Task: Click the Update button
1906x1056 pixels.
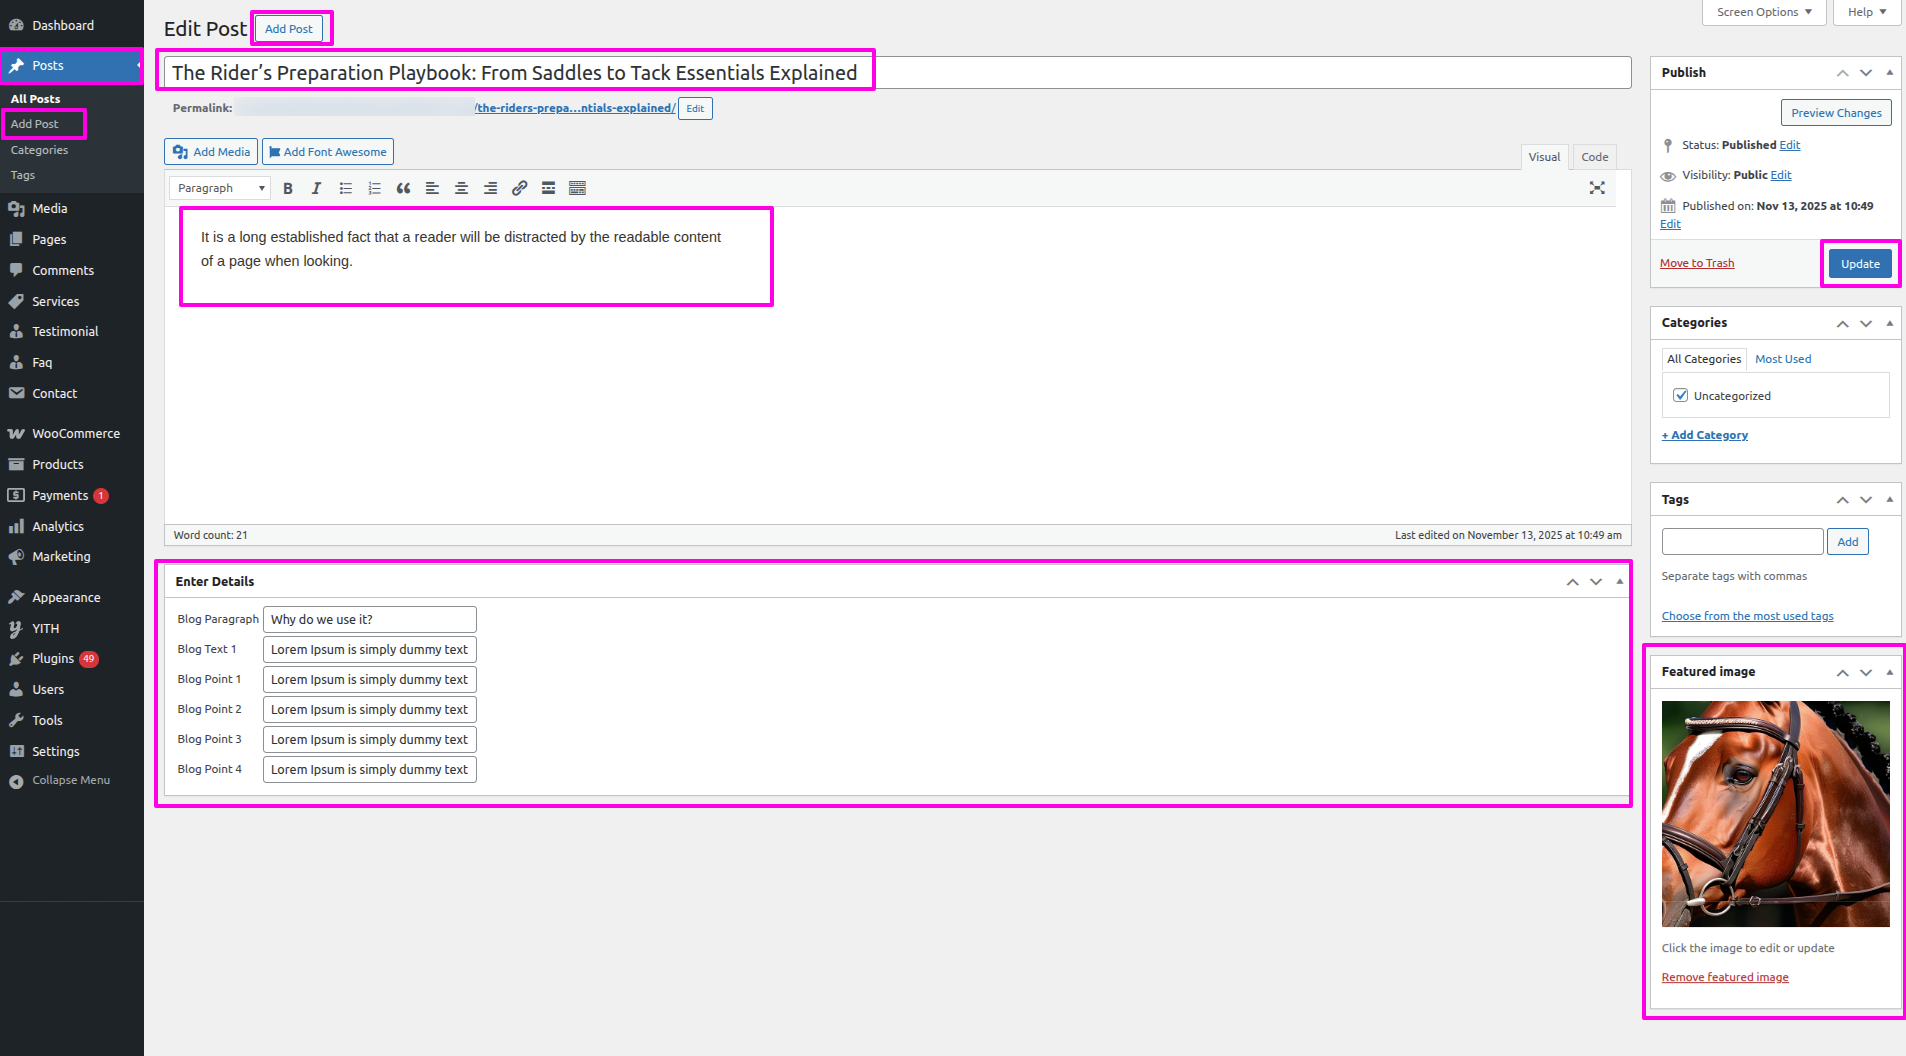Action: 1859,264
